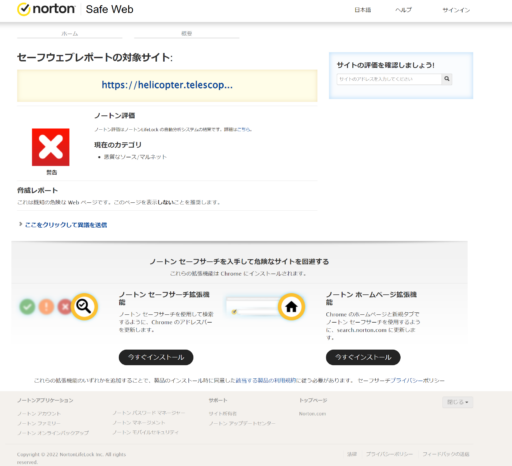Click the homepage extension house icon
Image resolution: width=512 pixels, height=466 pixels.
[x=291, y=306]
